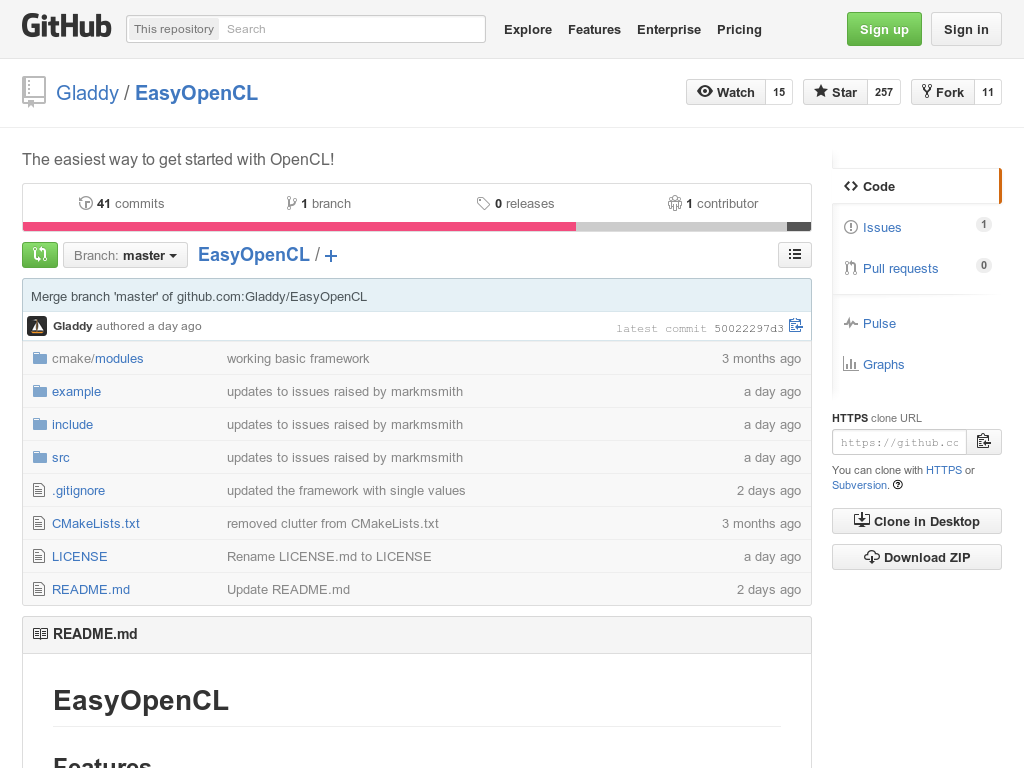Click the book icon in README.md header
Screen dimensions: 1024x768
40,633
